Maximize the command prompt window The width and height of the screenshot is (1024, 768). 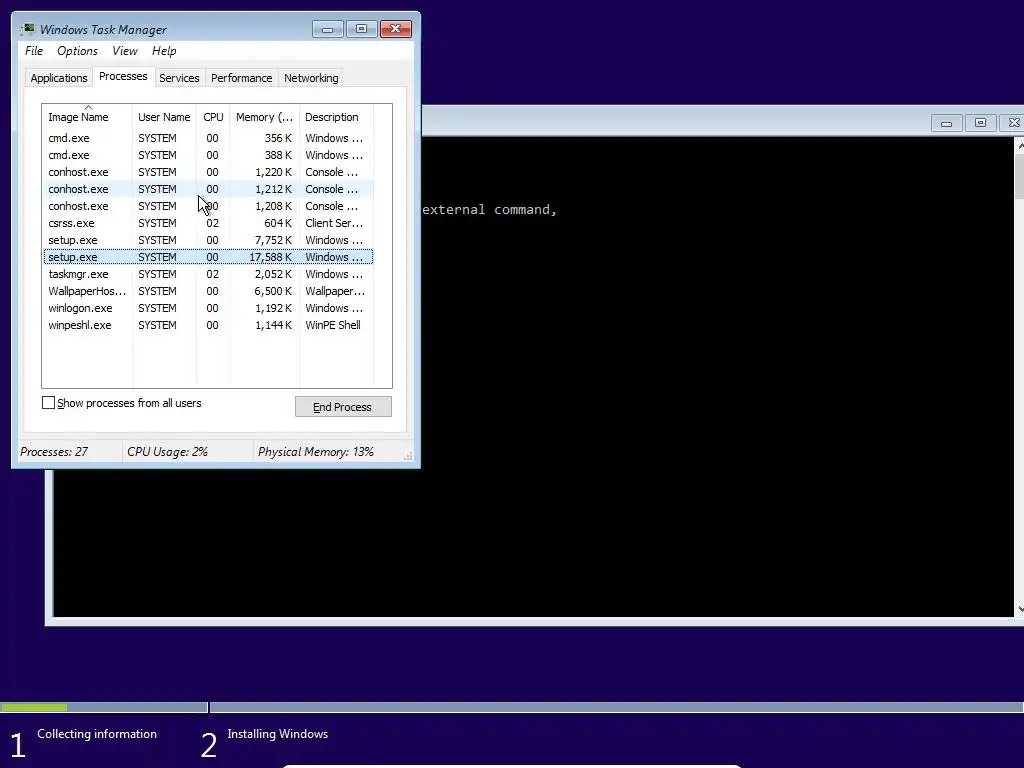980,123
